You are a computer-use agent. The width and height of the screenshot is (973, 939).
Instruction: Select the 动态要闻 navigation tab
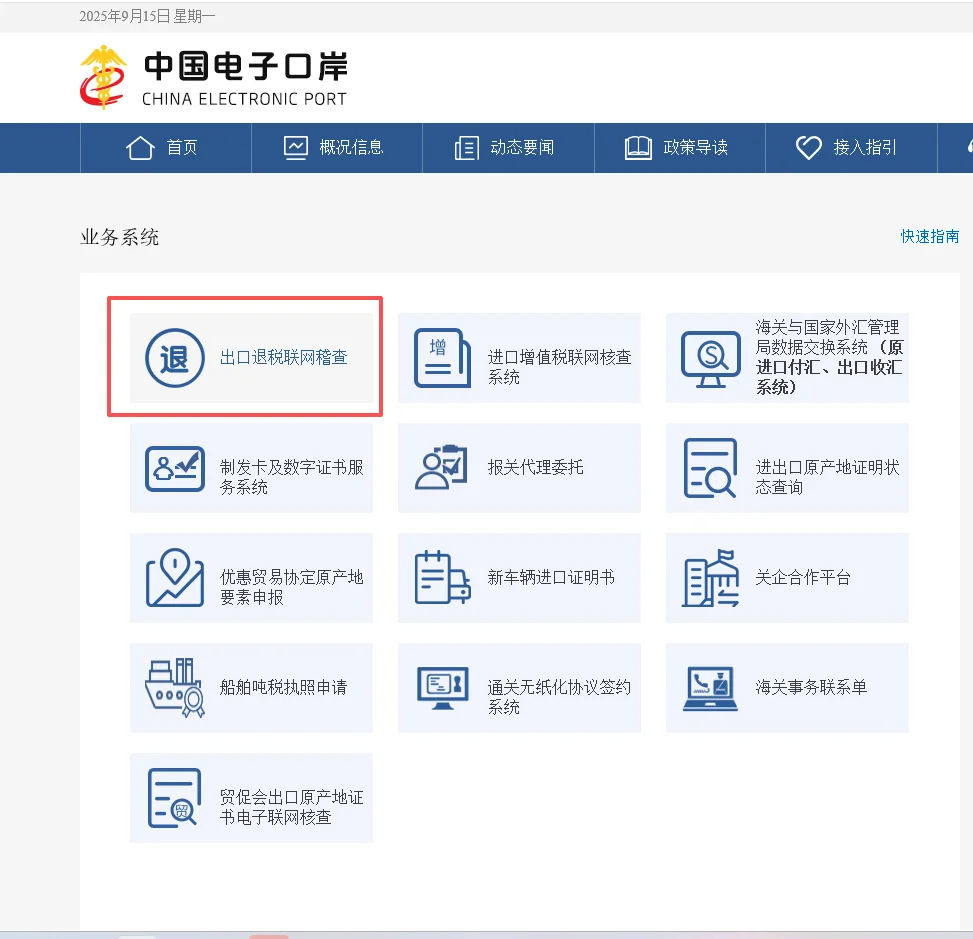pos(508,147)
